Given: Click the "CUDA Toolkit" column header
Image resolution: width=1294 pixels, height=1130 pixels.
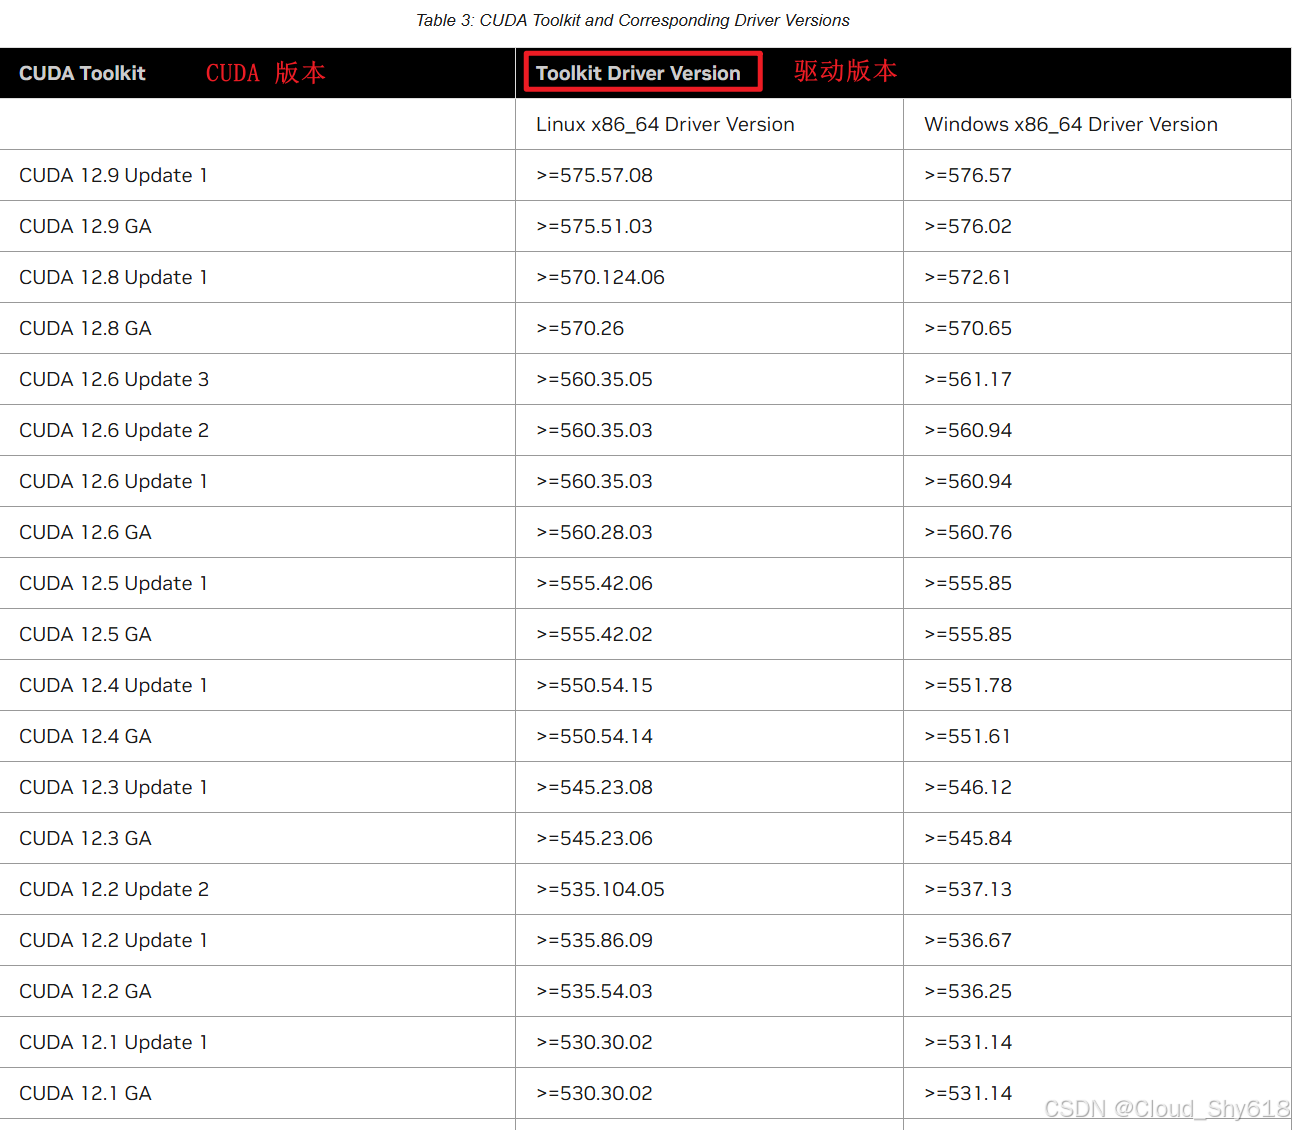Looking at the screenshot, I should tap(82, 73).
